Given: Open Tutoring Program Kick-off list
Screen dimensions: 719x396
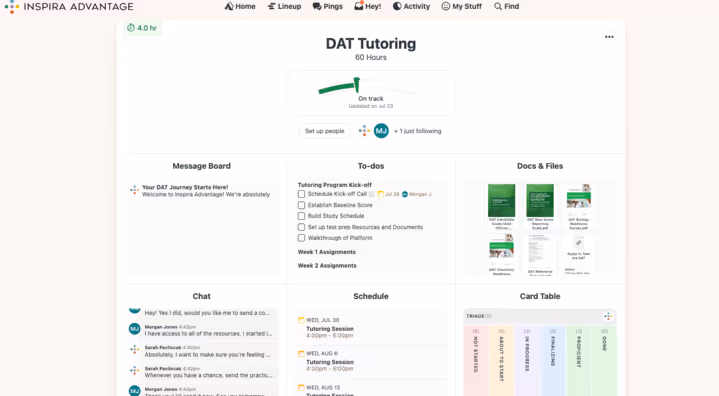Looking at the screenshot, I should (335, 185).
